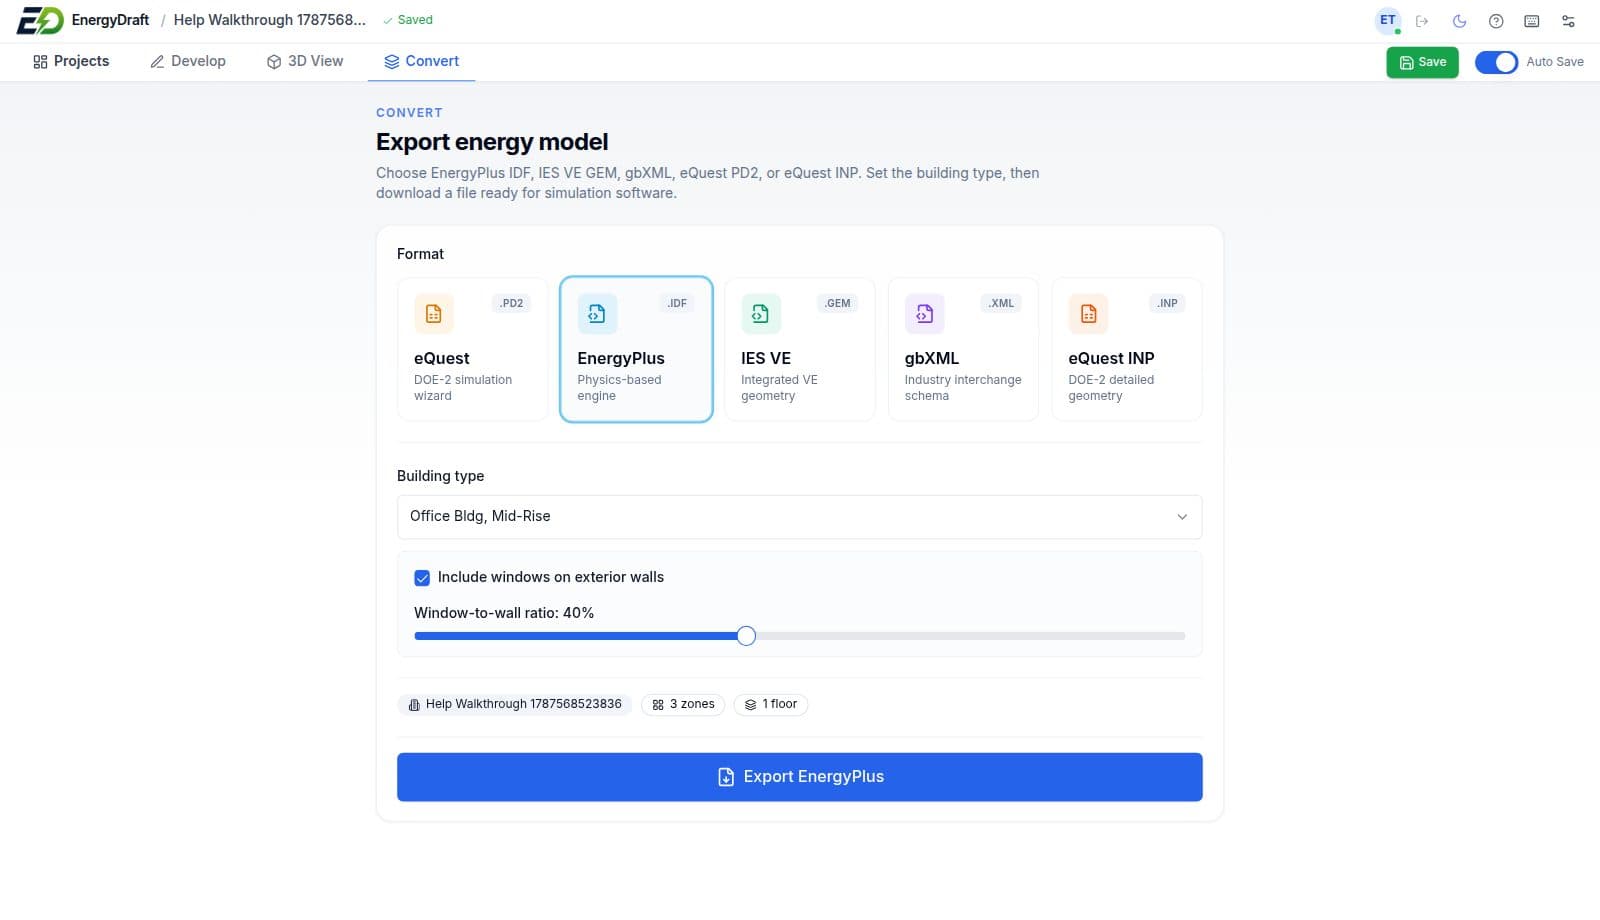Click the .IDF extension badge
This screenshot has height=920, width=1600.
pos(677,303)
